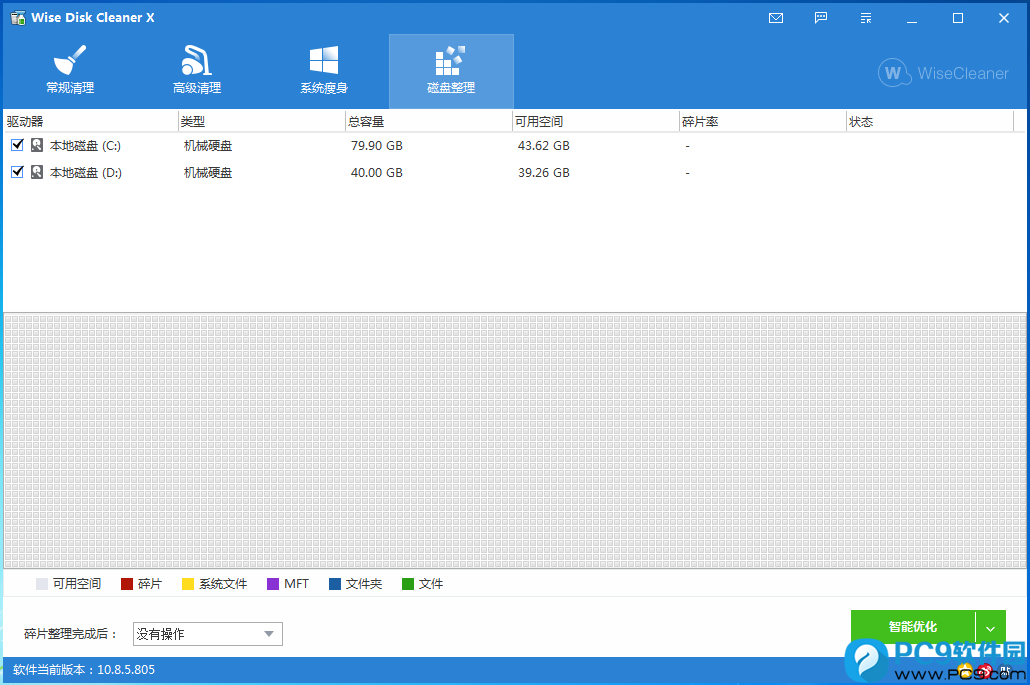Maximize the Wise Disk Cleaner window
This screenshot has width=1030, height=685.
click(x=958, y=18)
